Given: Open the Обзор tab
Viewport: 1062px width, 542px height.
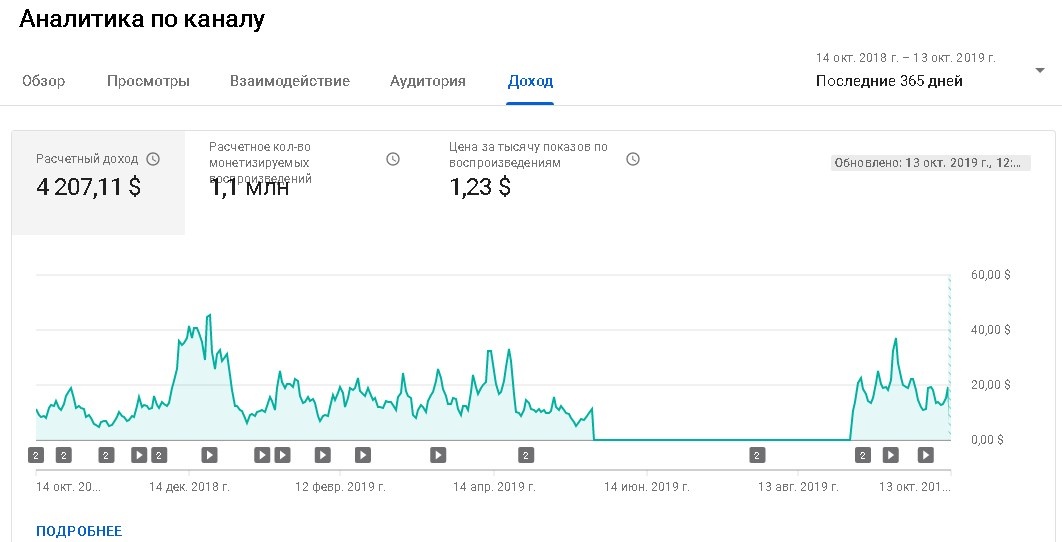Looking at the screenshot, I should (43, 81).
